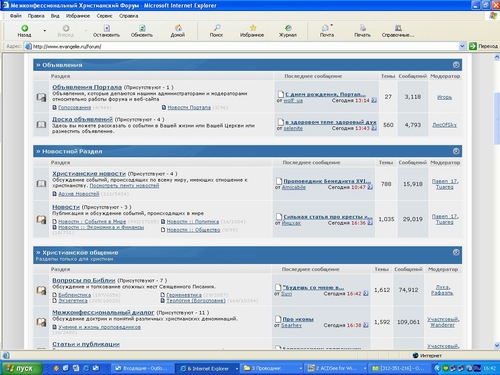Image resolution: width=500 pixels, height=375 pixels.
Task: Collapse the Новостной Раздел category section
Action: (456, 151)
